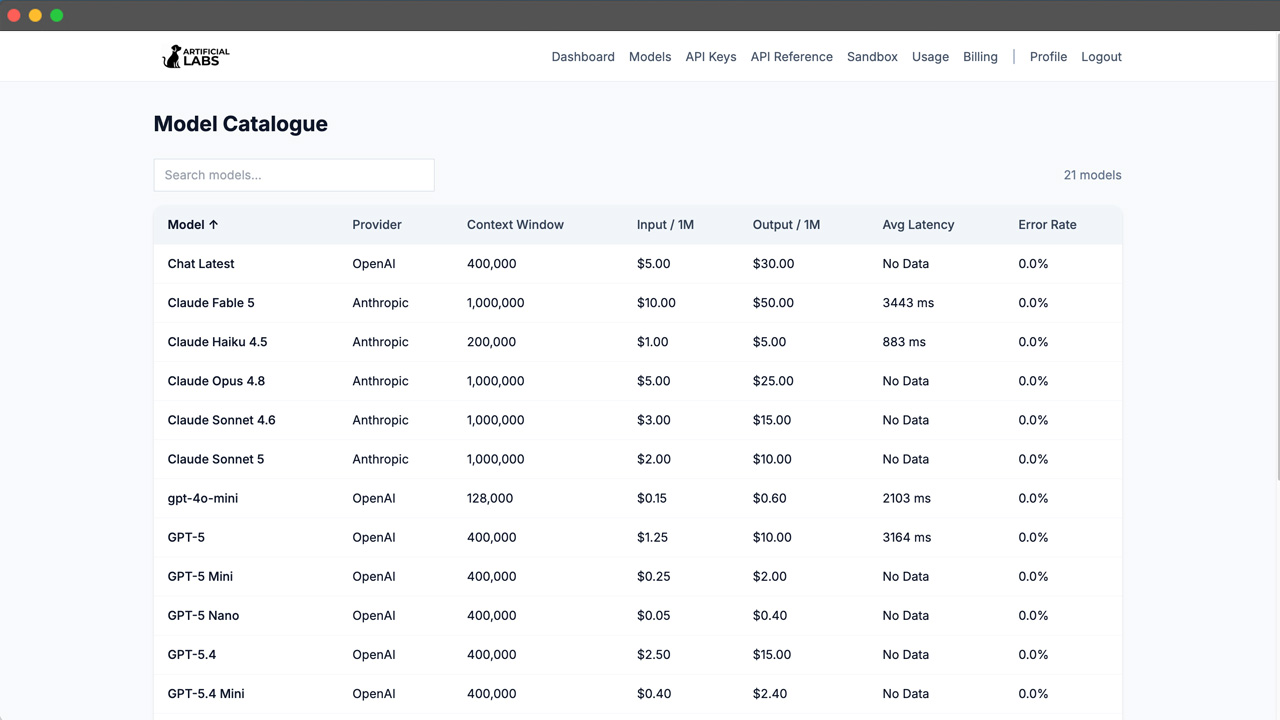Screen dimensions: 1280x720
Task: Click 2103 ms latency value
Action: 907,498
